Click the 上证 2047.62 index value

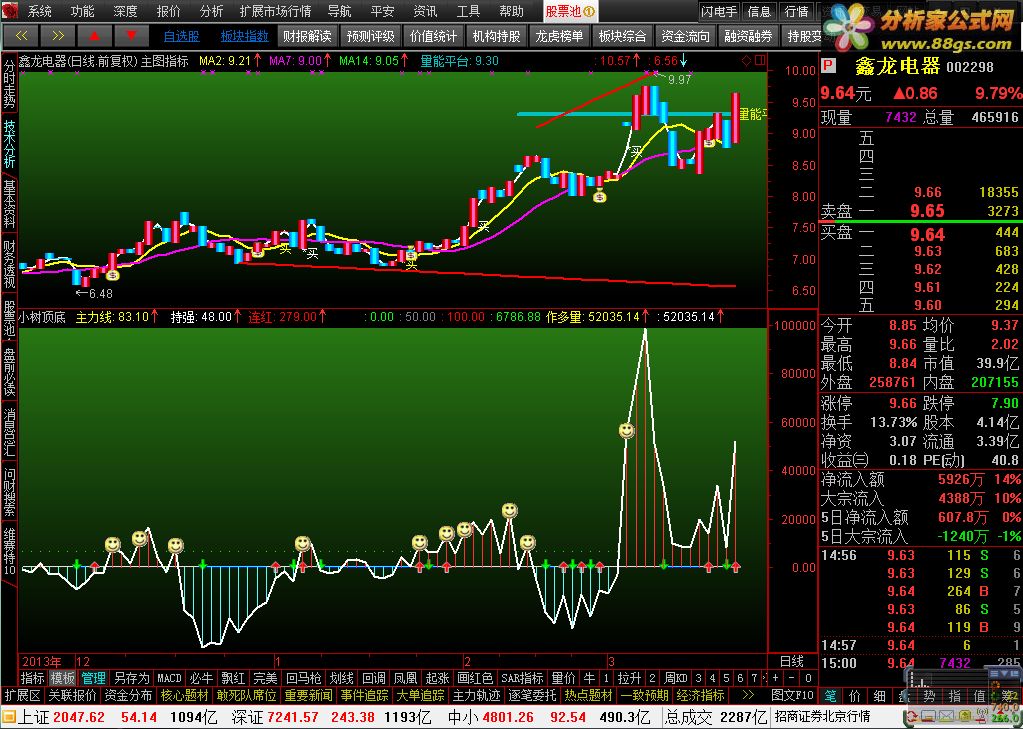coord(79,718)
